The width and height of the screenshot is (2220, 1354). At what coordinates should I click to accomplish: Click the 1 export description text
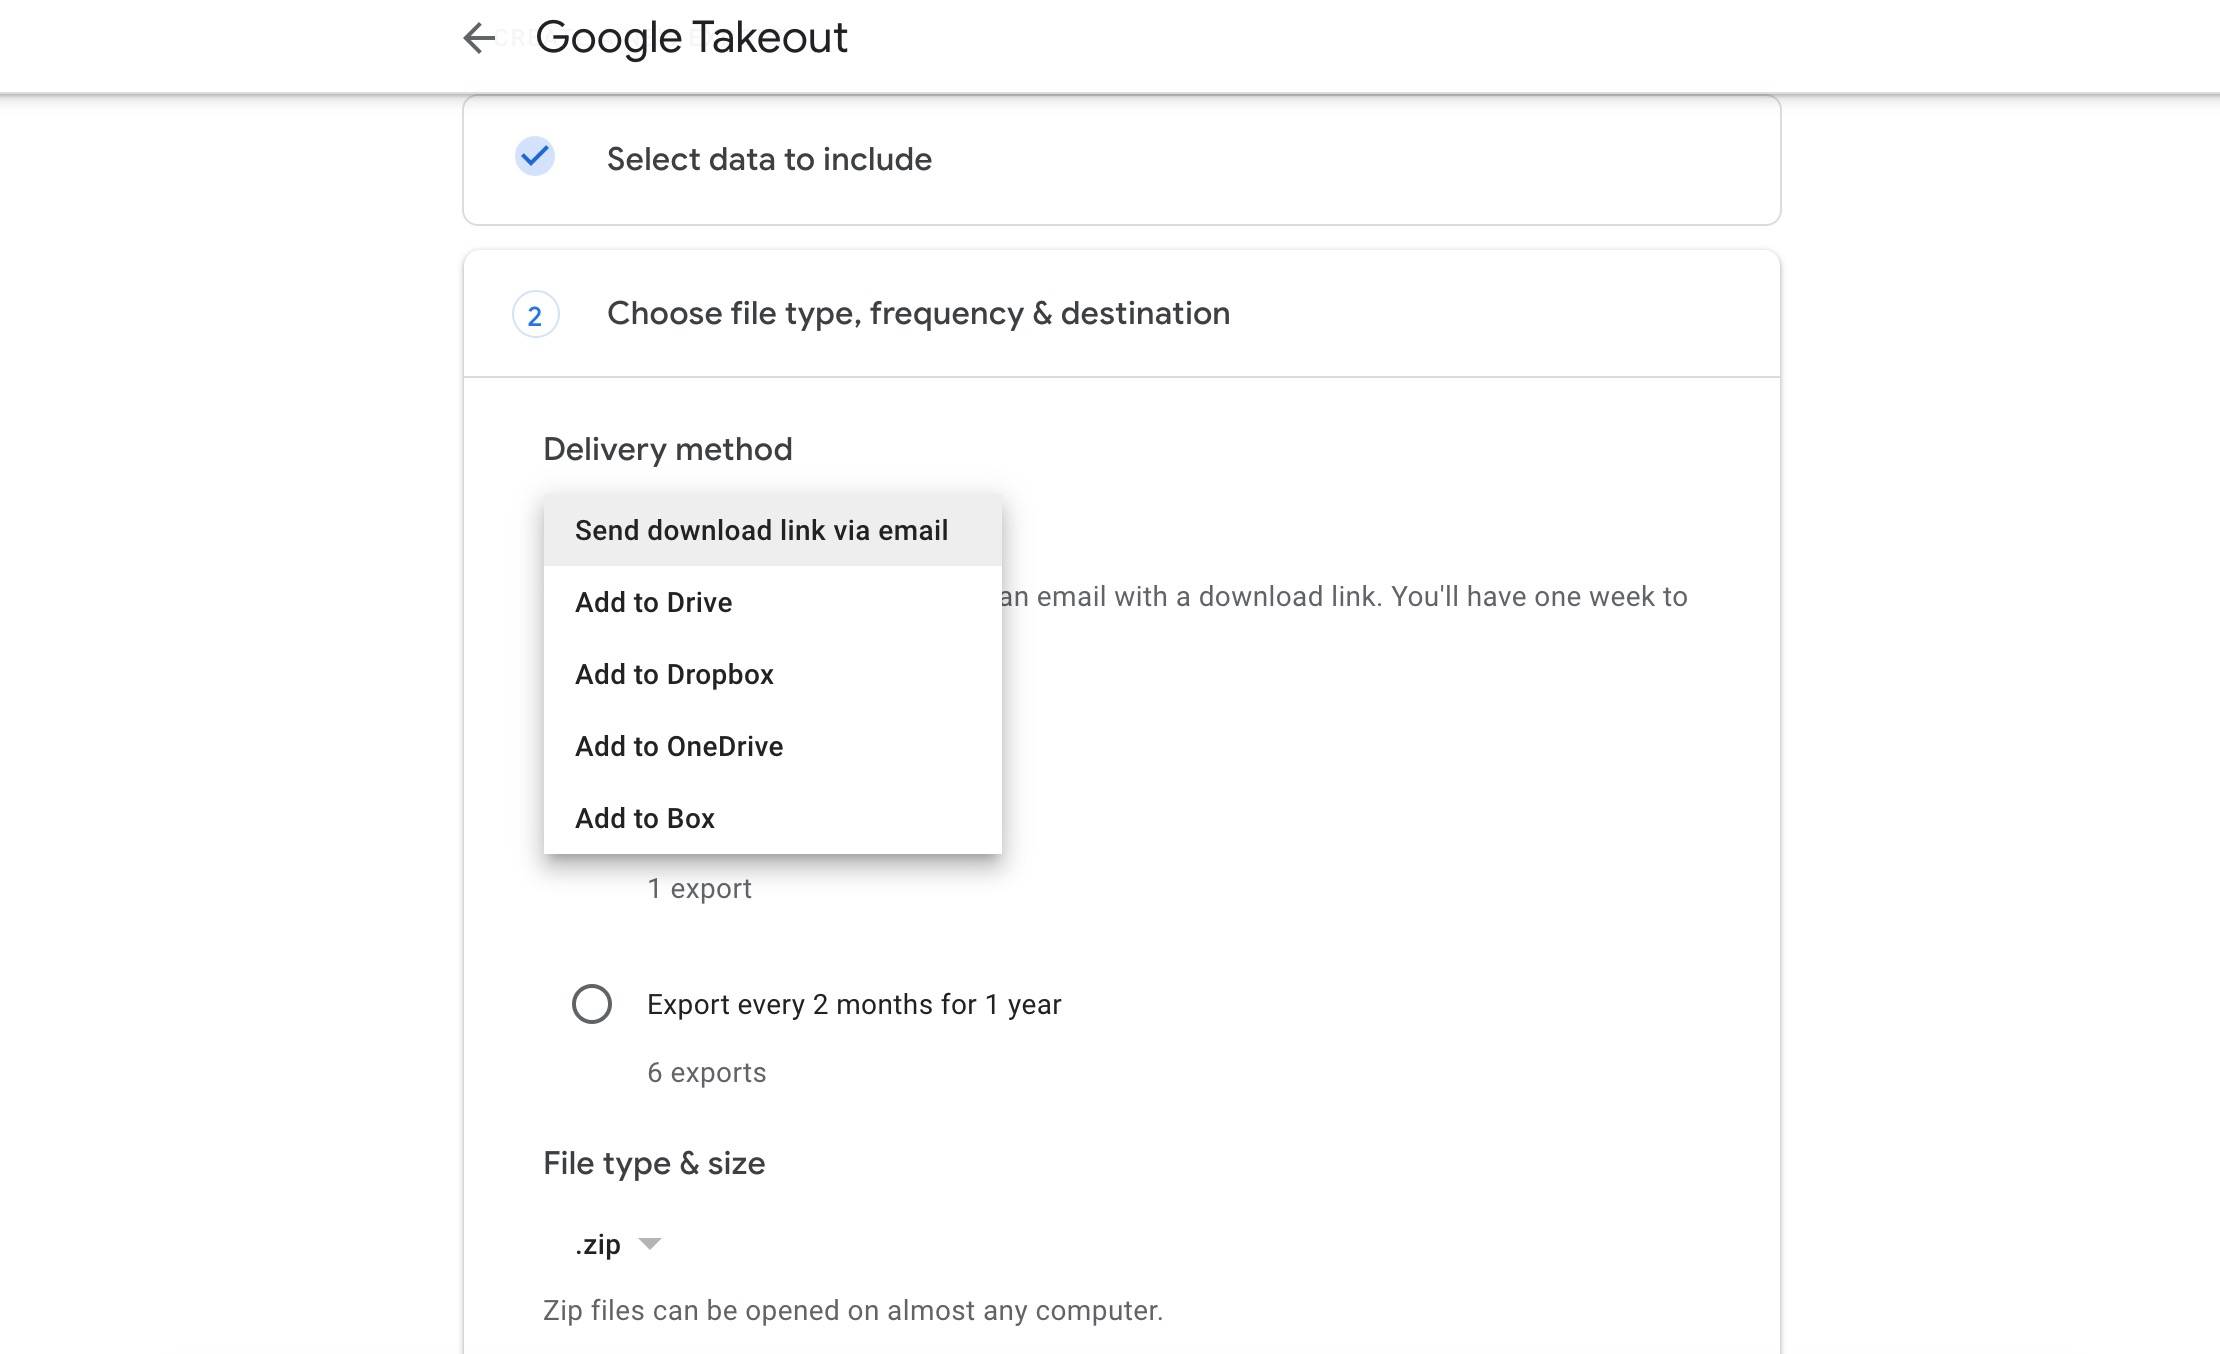699,888
